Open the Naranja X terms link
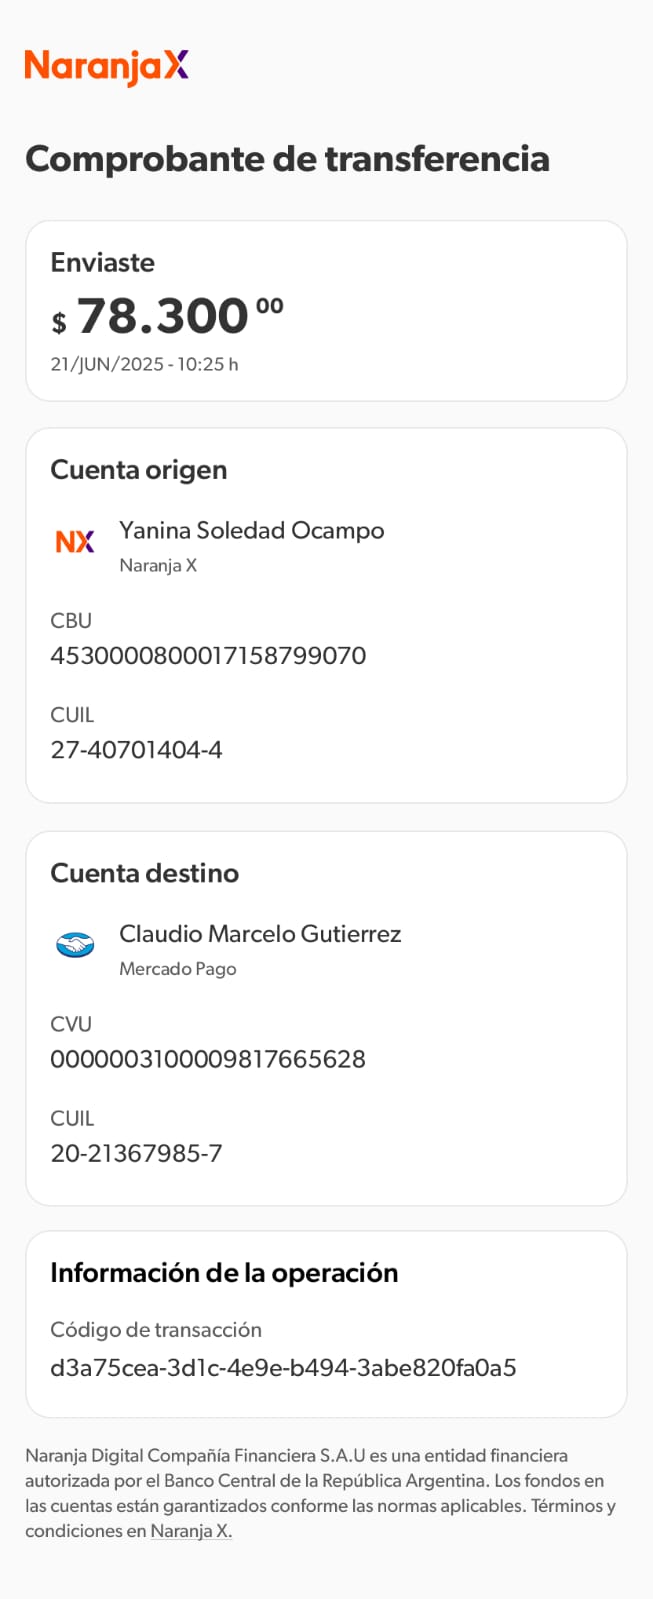The image size is (653, 1599). 191,1531
